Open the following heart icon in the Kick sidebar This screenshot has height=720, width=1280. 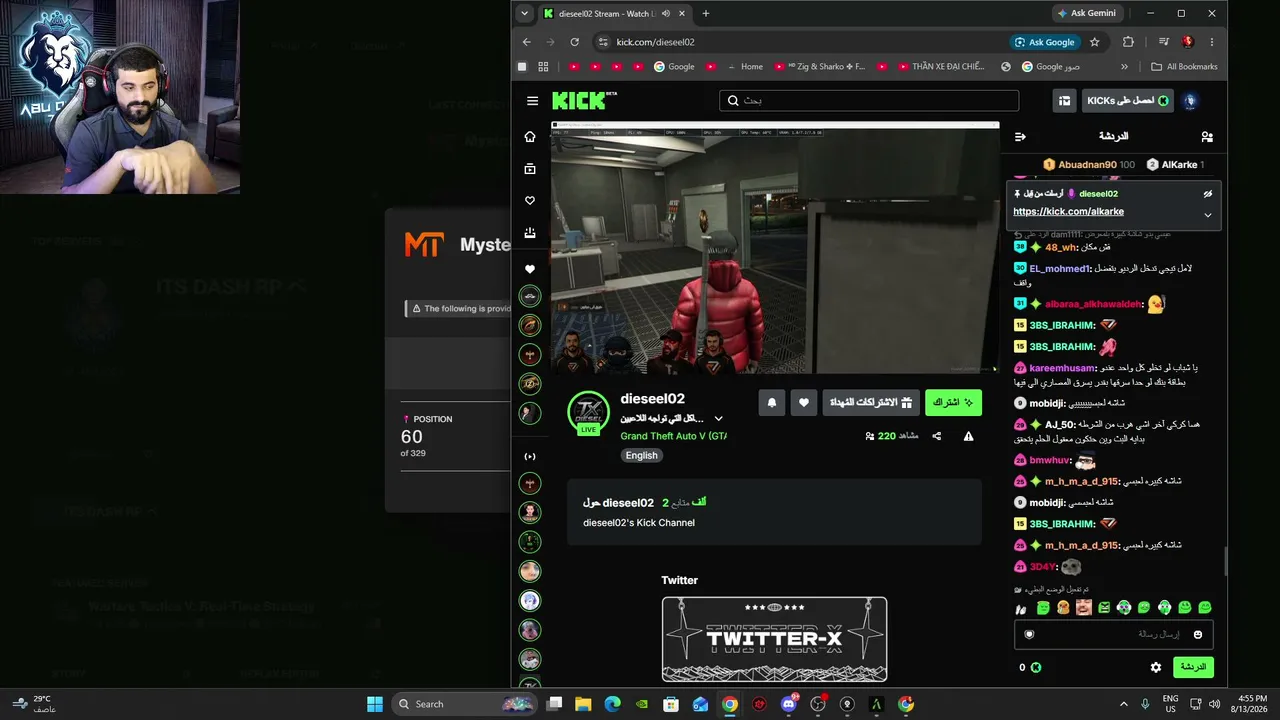pyautogui.click(x=530, y=201)
